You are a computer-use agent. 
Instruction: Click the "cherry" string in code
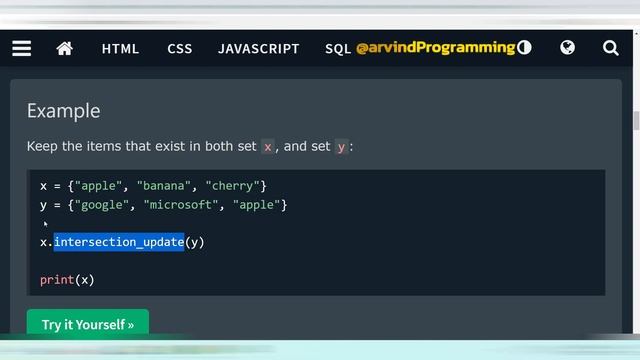point(233,186)
